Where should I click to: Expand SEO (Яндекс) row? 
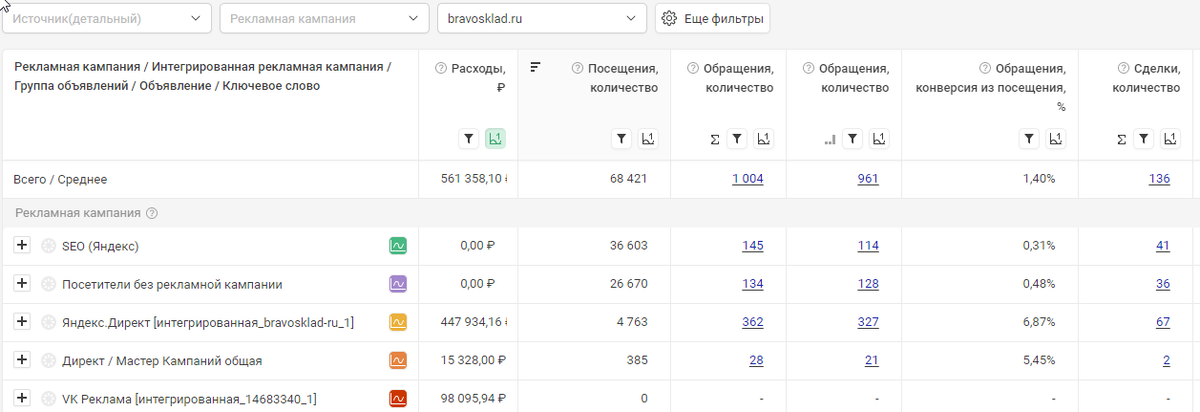click(22, 245)
